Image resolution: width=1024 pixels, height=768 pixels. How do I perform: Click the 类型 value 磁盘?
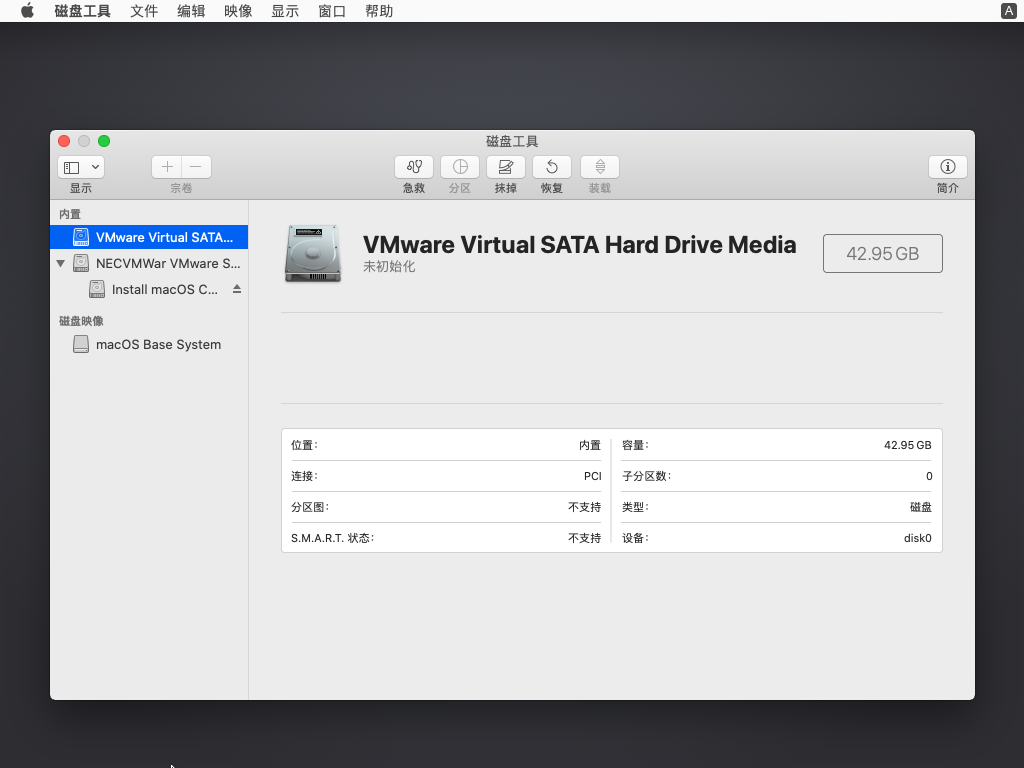(x=921, y=507)
